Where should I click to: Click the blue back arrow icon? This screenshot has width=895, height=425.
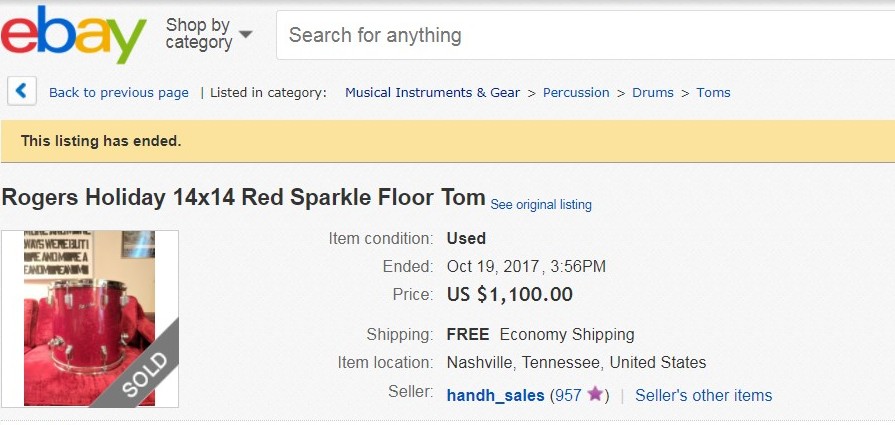(22, 91)
